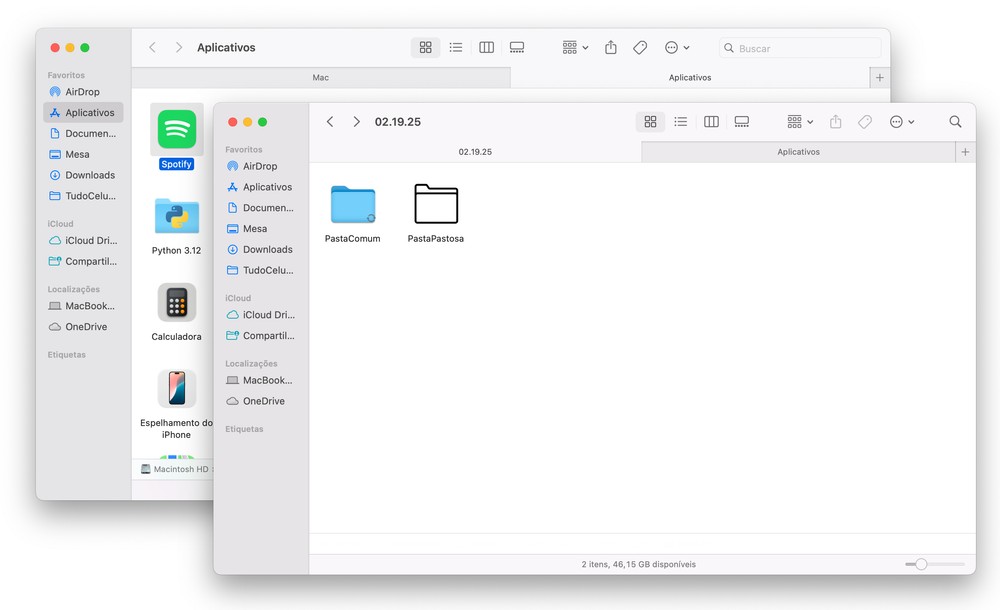Image resolution: width=1000 pixels, height=610 pixels.
Task: Select the Python 3.12 app icon
Action: [x=177, y=216]
